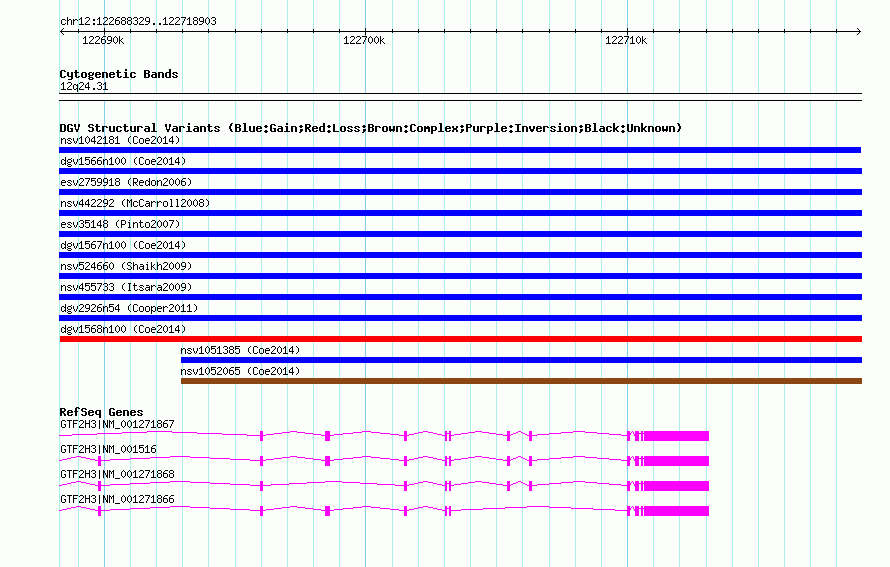Click the Cytogenetic Bands track title
The height and width of the screenshot is (567, 890).
click(x=119, y=74)
